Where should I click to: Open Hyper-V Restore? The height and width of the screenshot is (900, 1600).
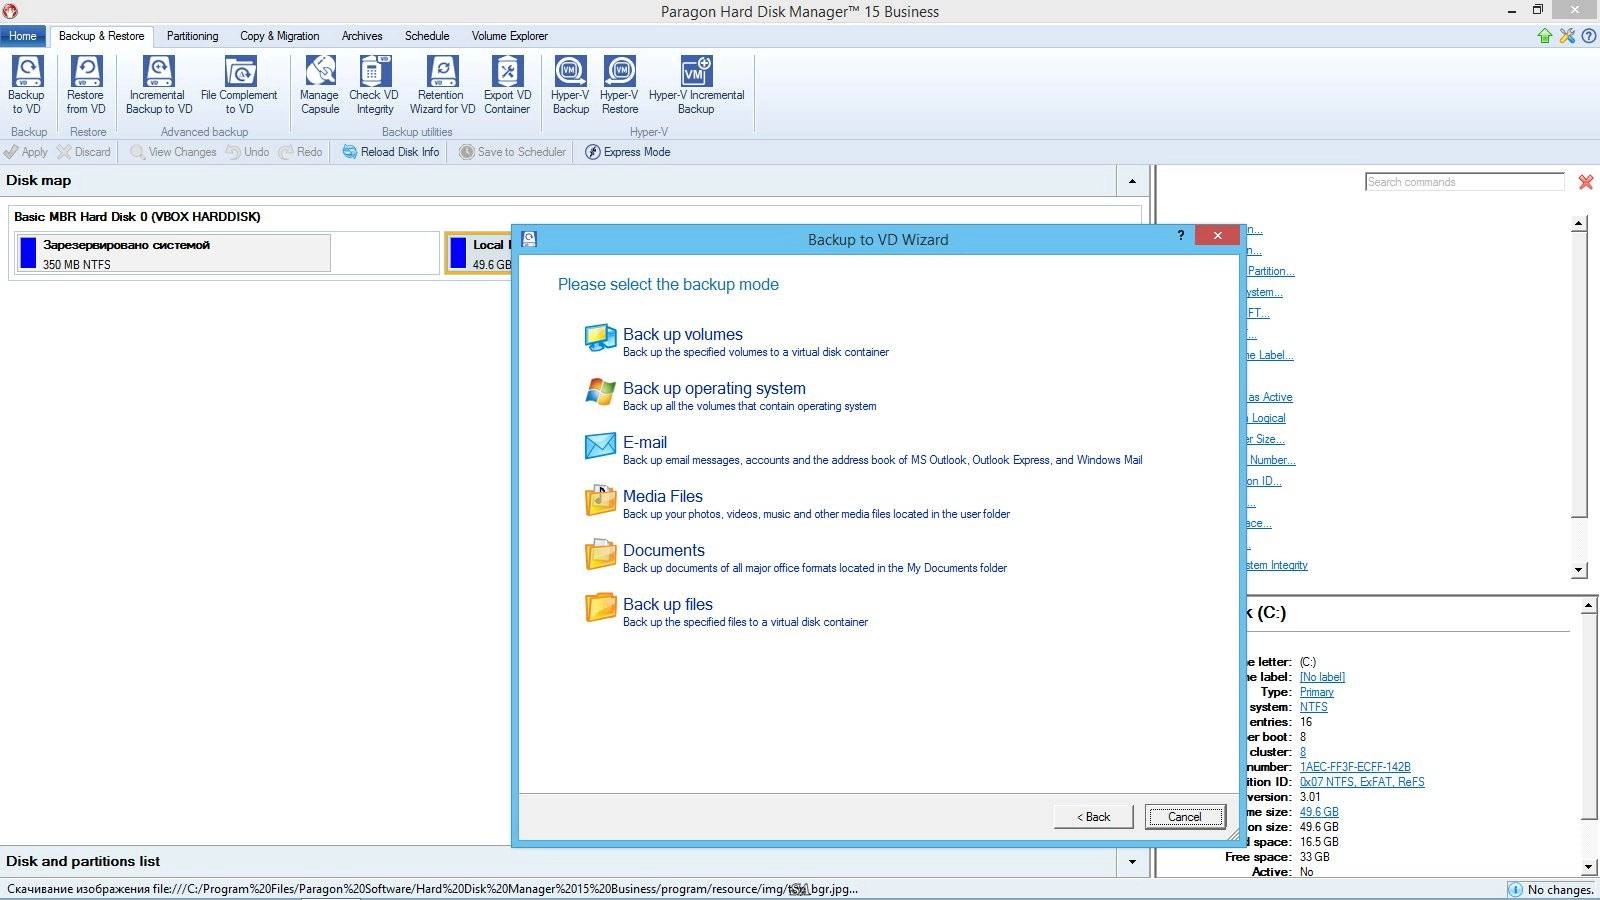click(620, 86)
